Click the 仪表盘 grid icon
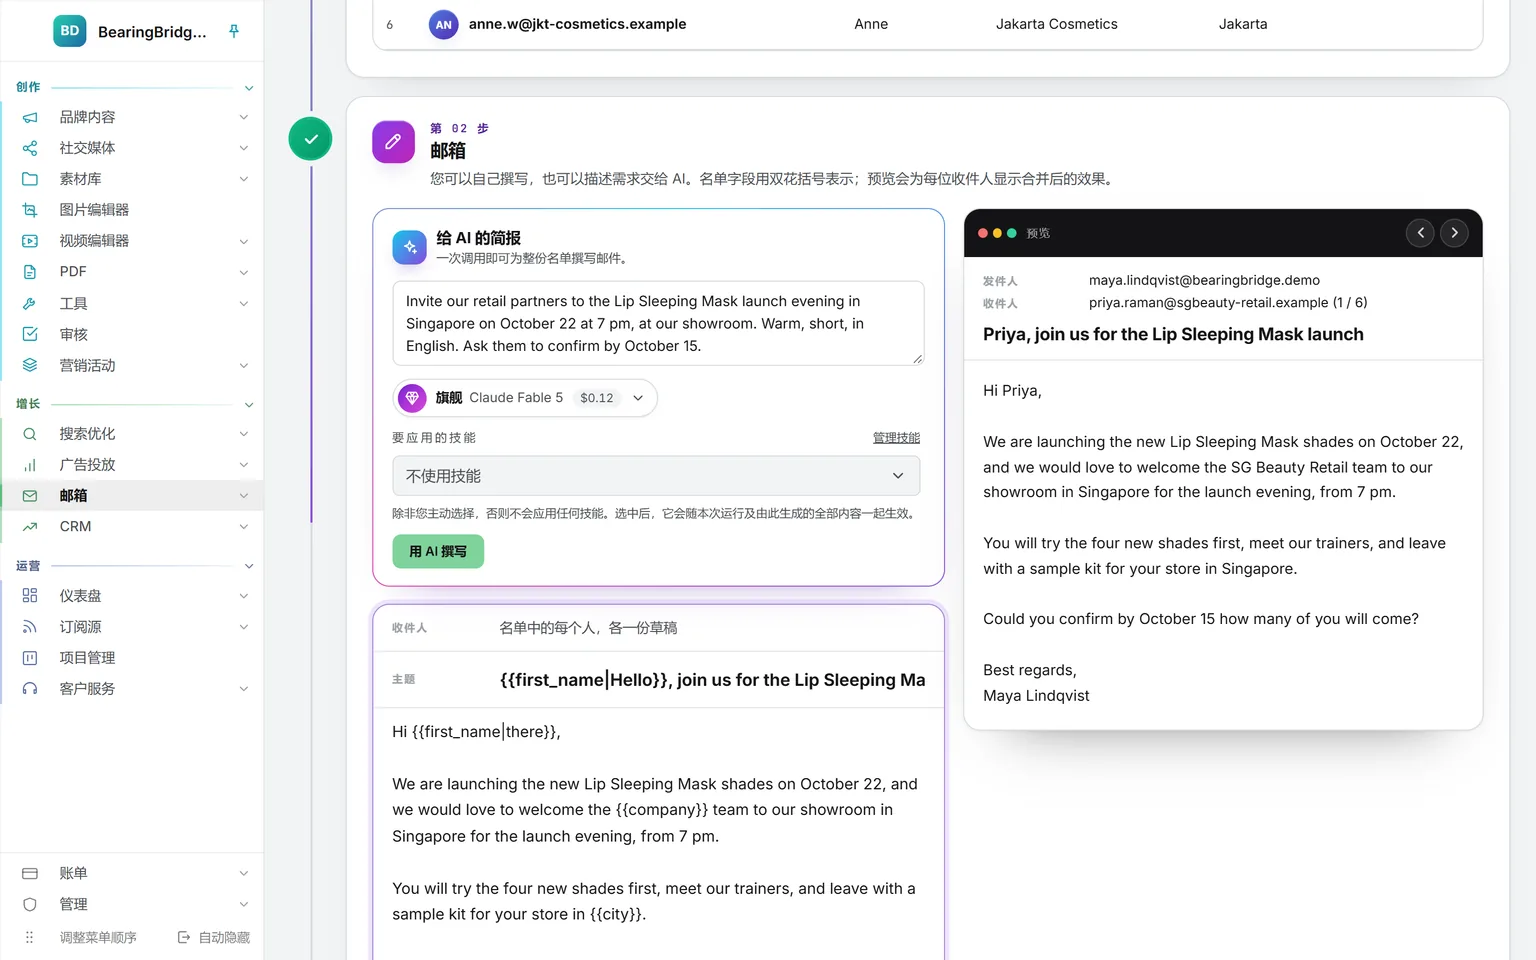This screenshot has width=1536, height=960. [30, 596]
